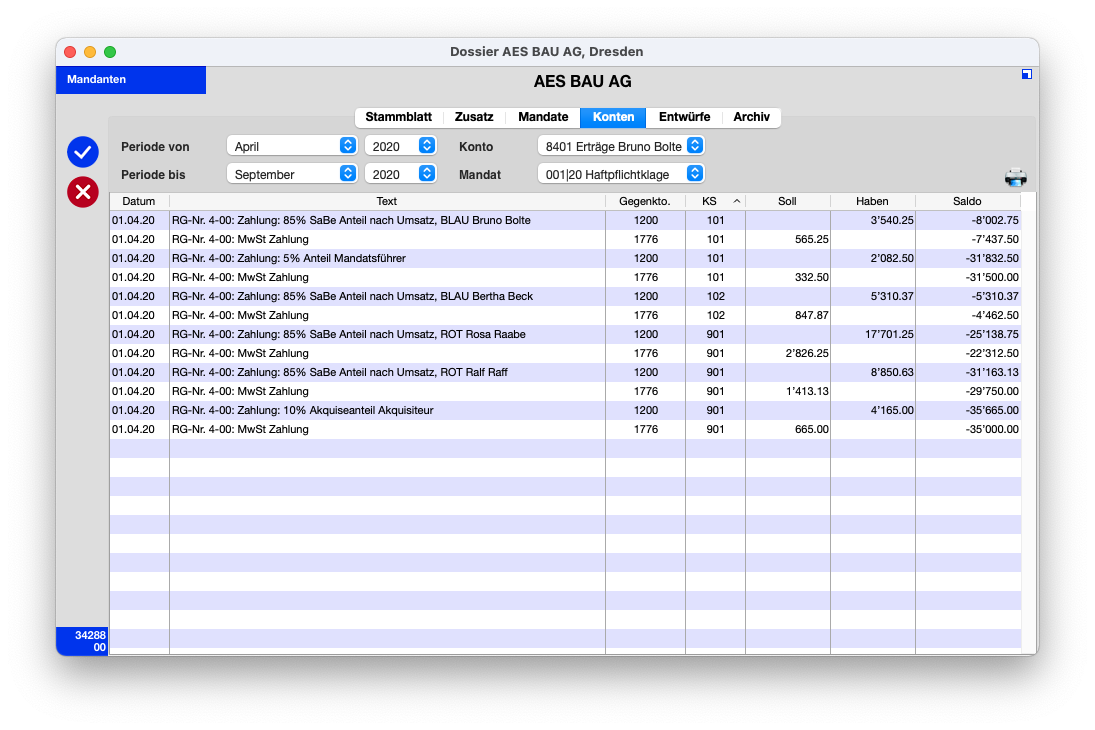
Task: Maximize the window with the green button
Action: 110,52
